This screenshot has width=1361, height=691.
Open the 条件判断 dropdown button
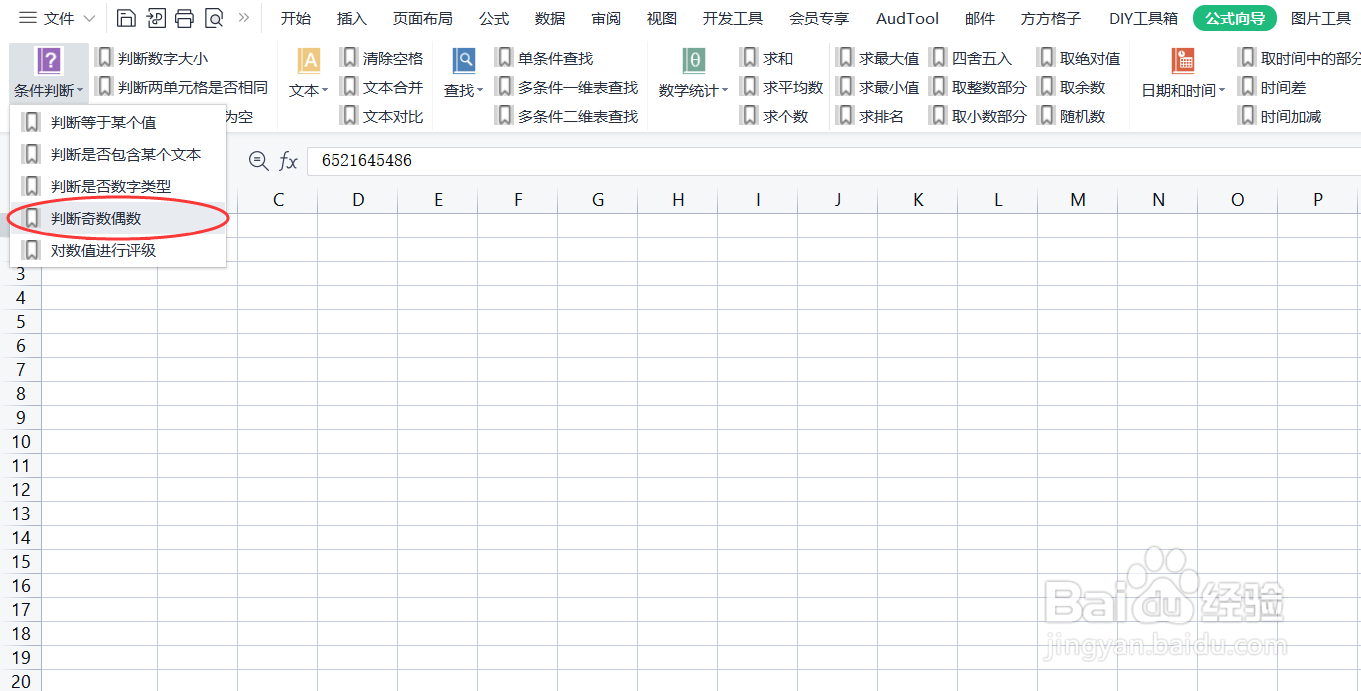(x=48, y=72)
